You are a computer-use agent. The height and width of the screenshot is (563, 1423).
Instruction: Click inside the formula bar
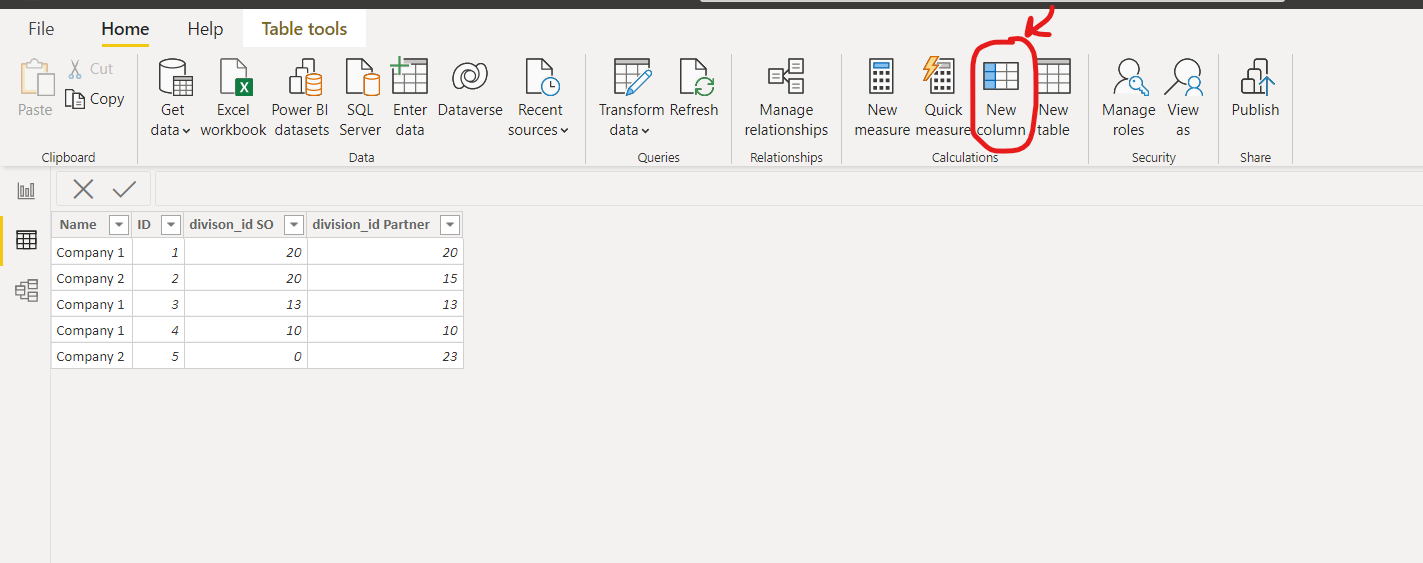pos(788,189)
